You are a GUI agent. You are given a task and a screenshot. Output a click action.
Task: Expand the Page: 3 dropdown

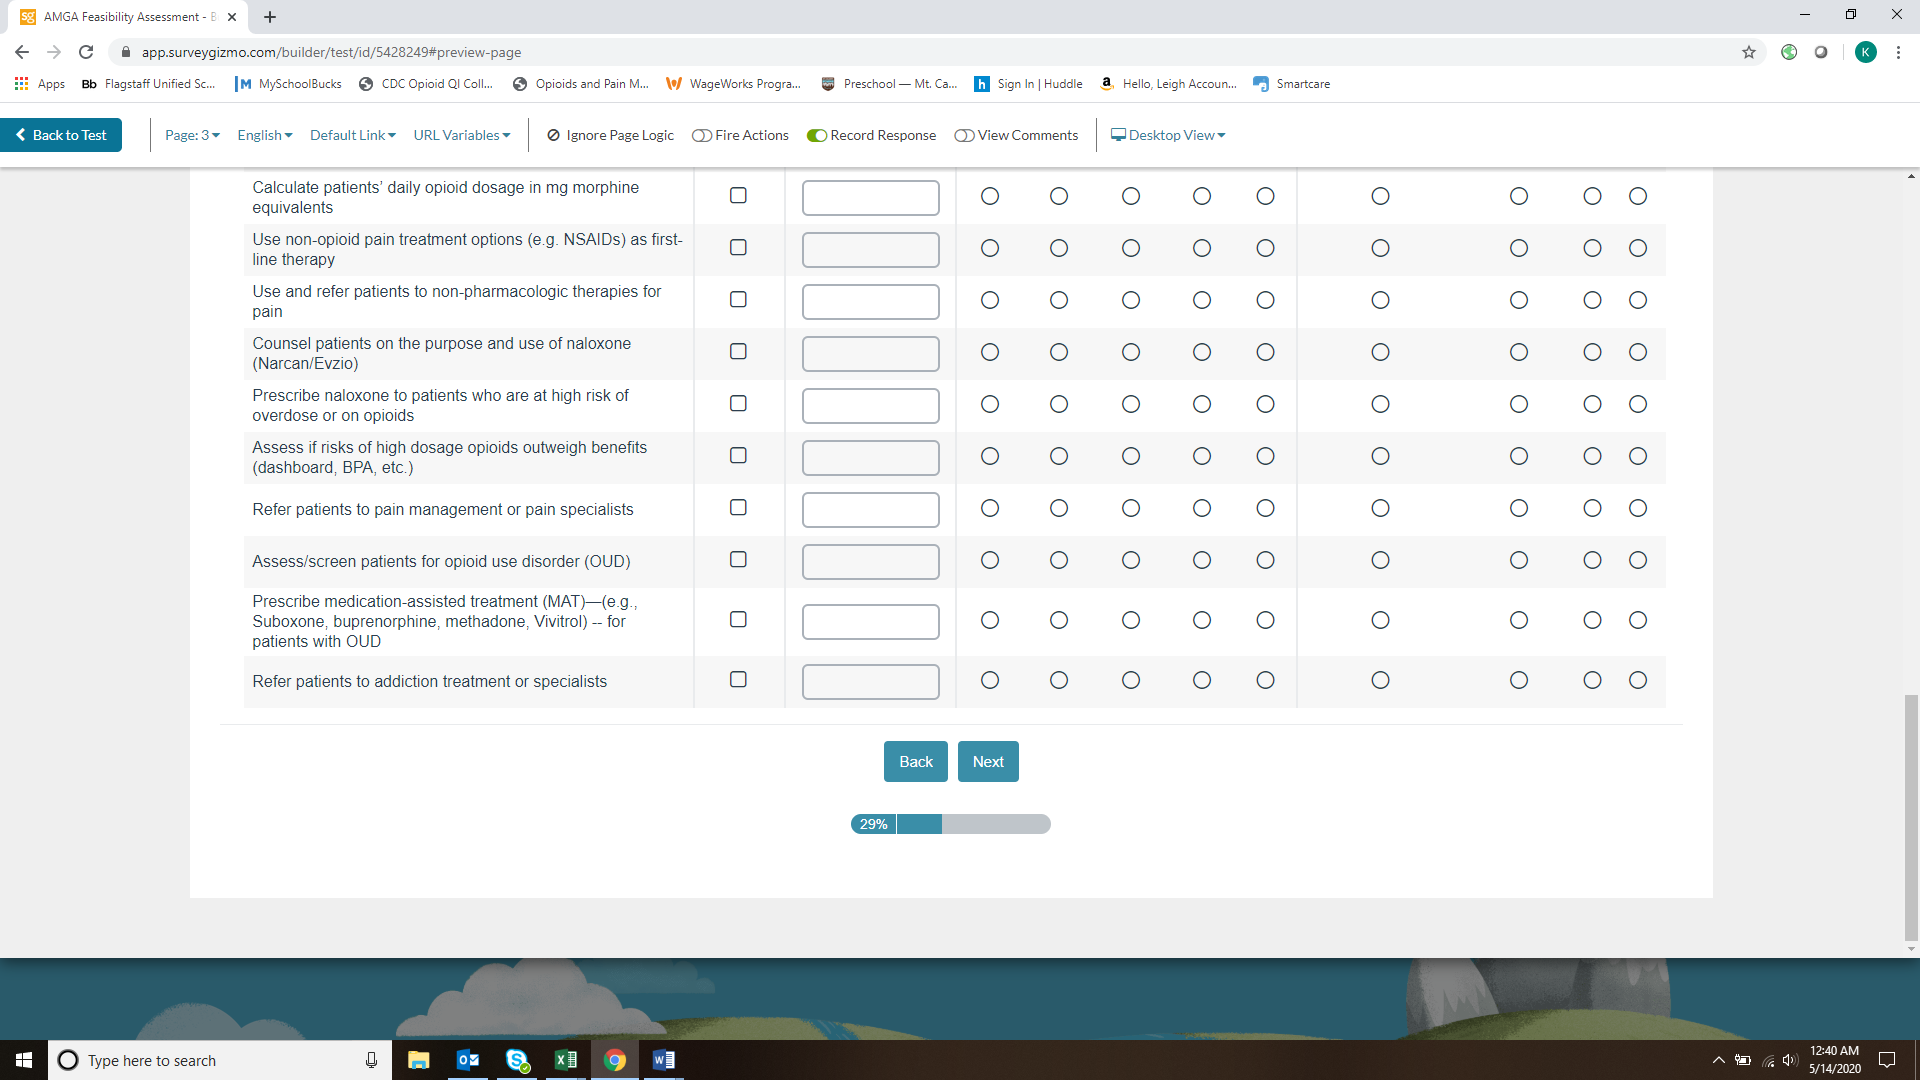(192, 135)
